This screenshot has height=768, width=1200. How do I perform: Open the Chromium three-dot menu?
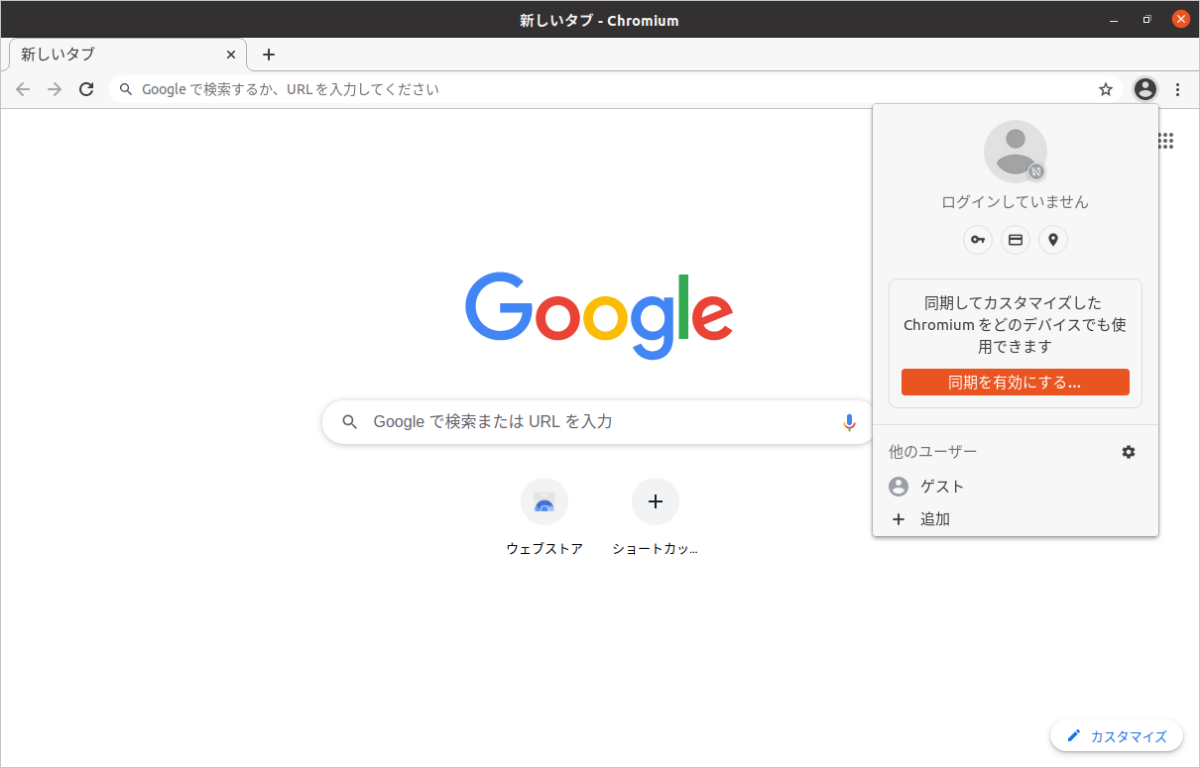pyautogui.click(x=1178, y=89)
